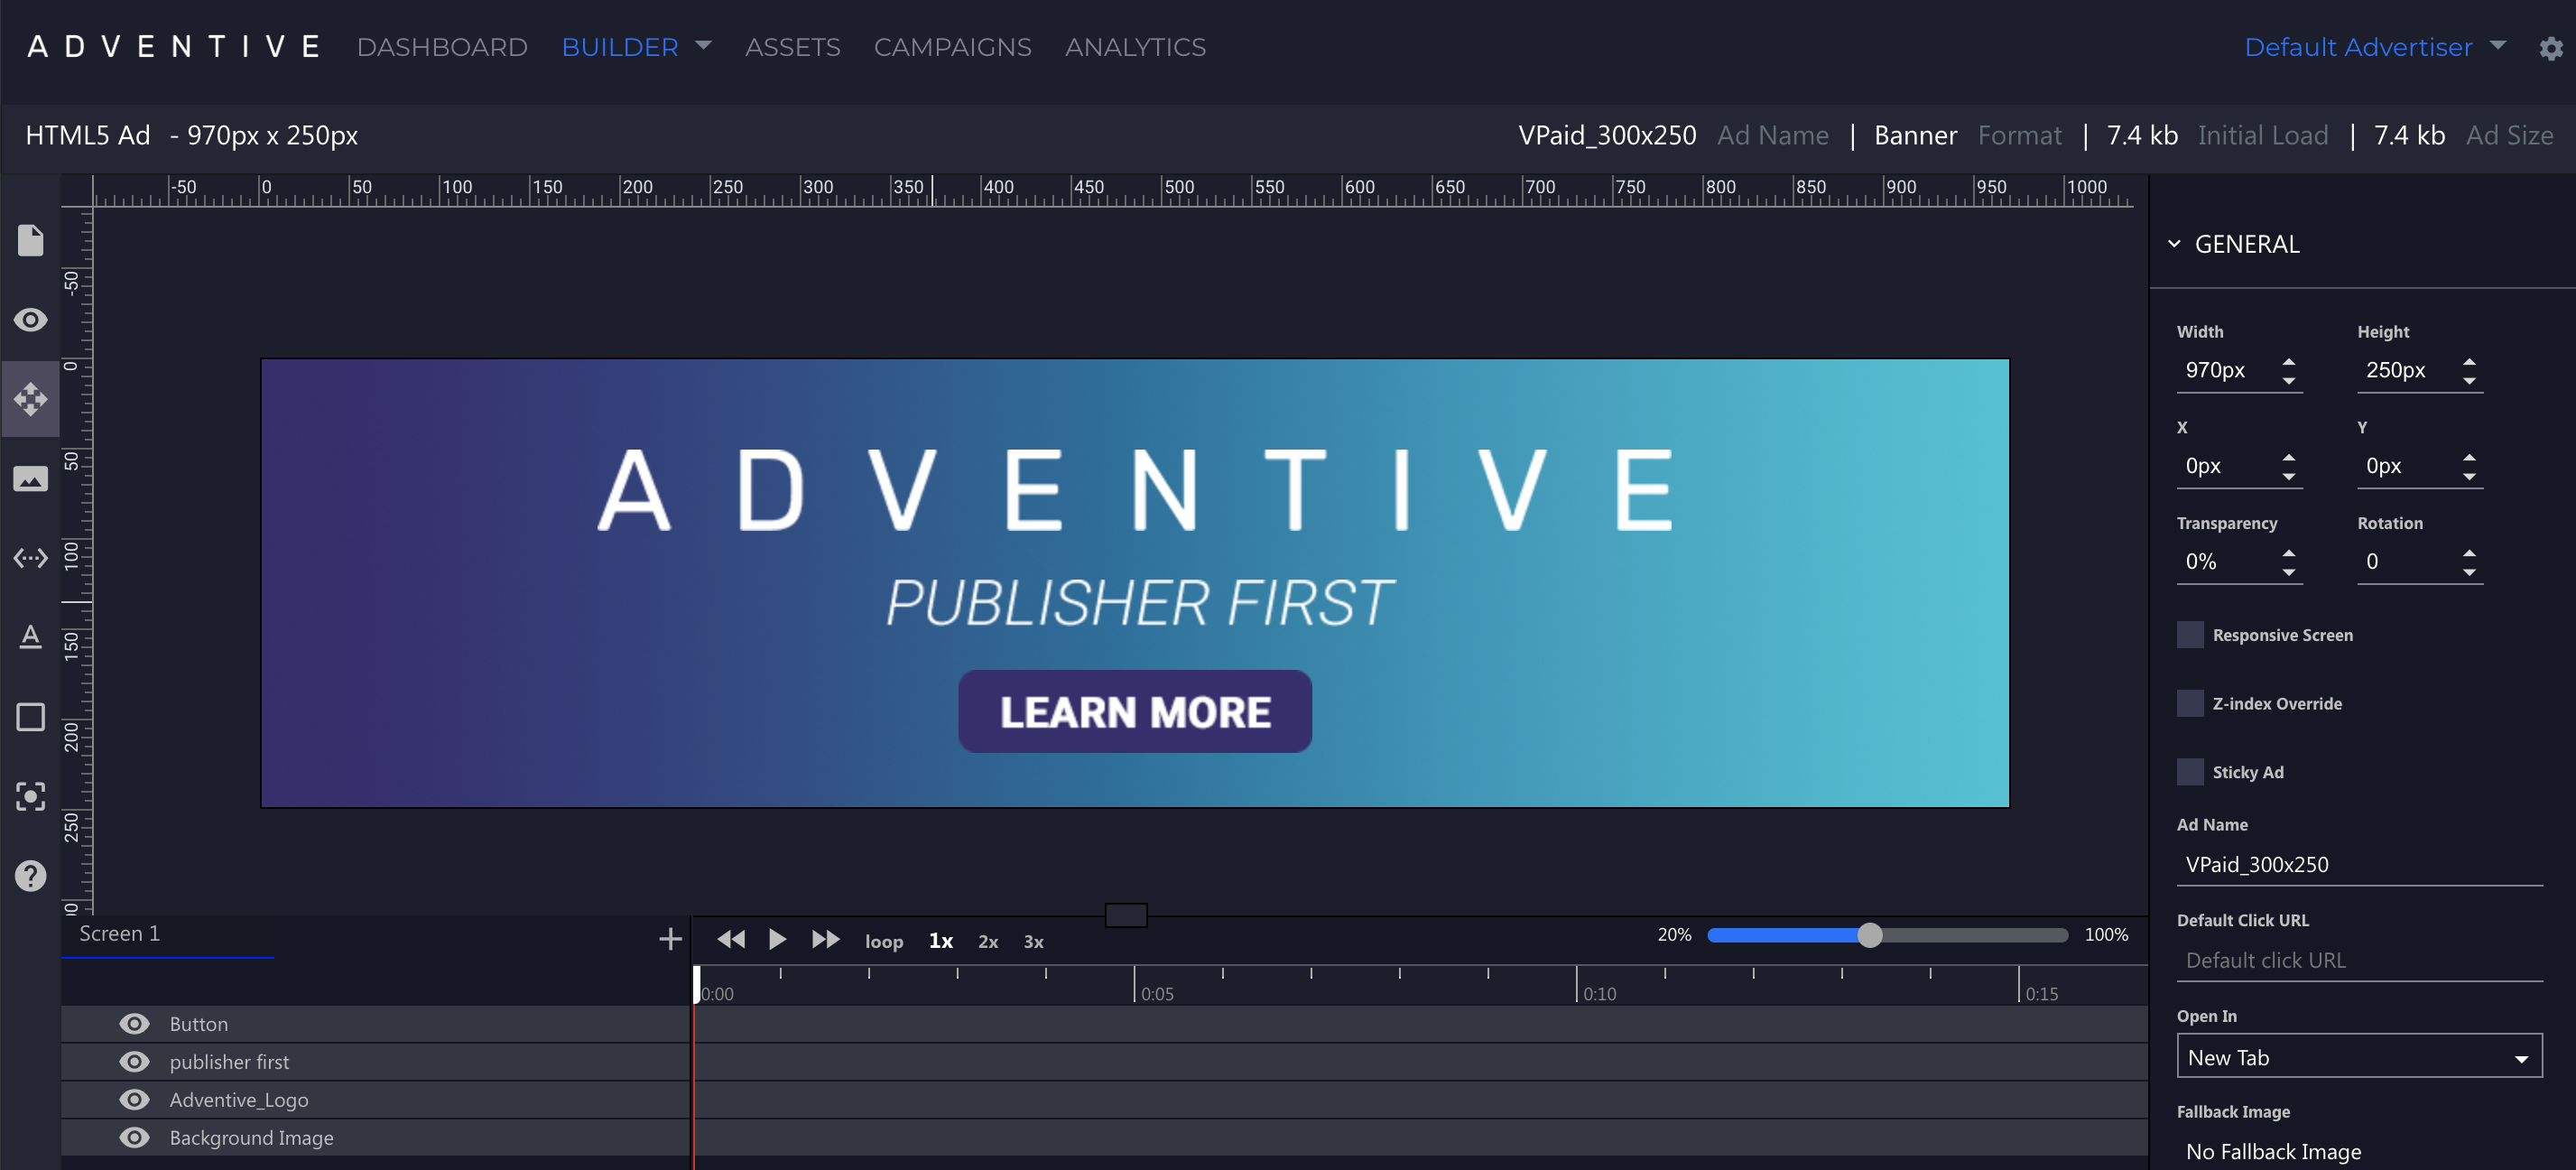The width and height of the screenshot is (2576, 1170).
Task: Hide the Adventive_Logo layer
Action: tap(134, 1100)
